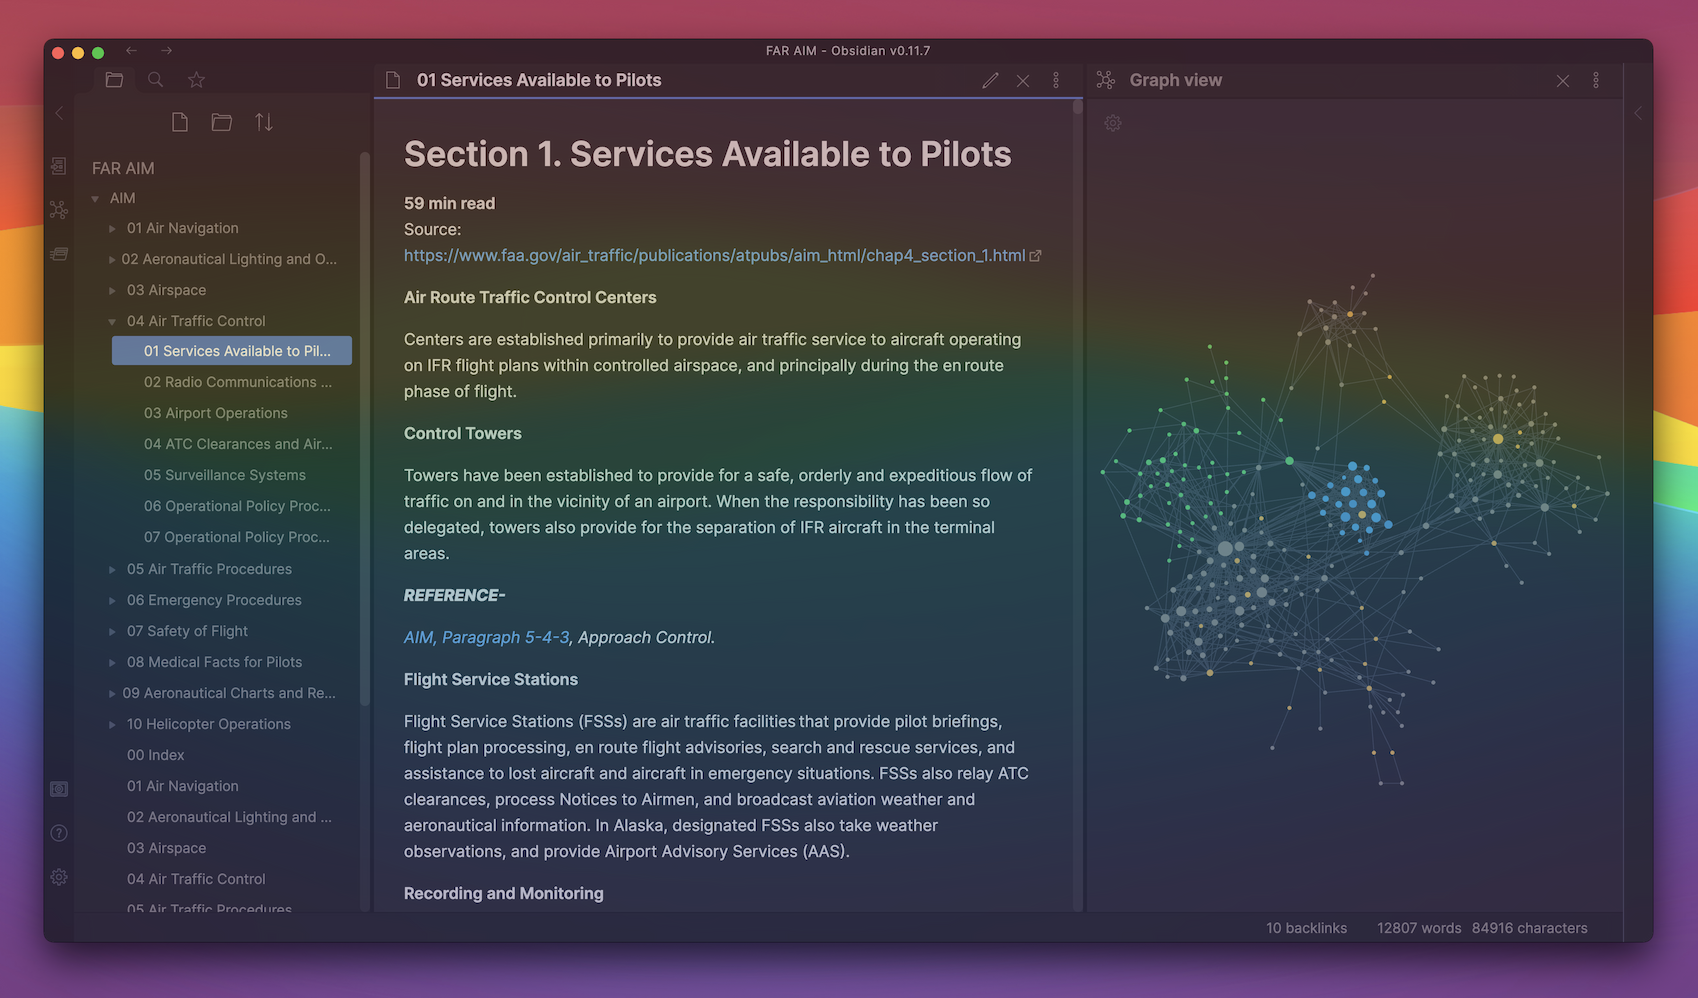
Task: Create a new folder
Action: 222,122
